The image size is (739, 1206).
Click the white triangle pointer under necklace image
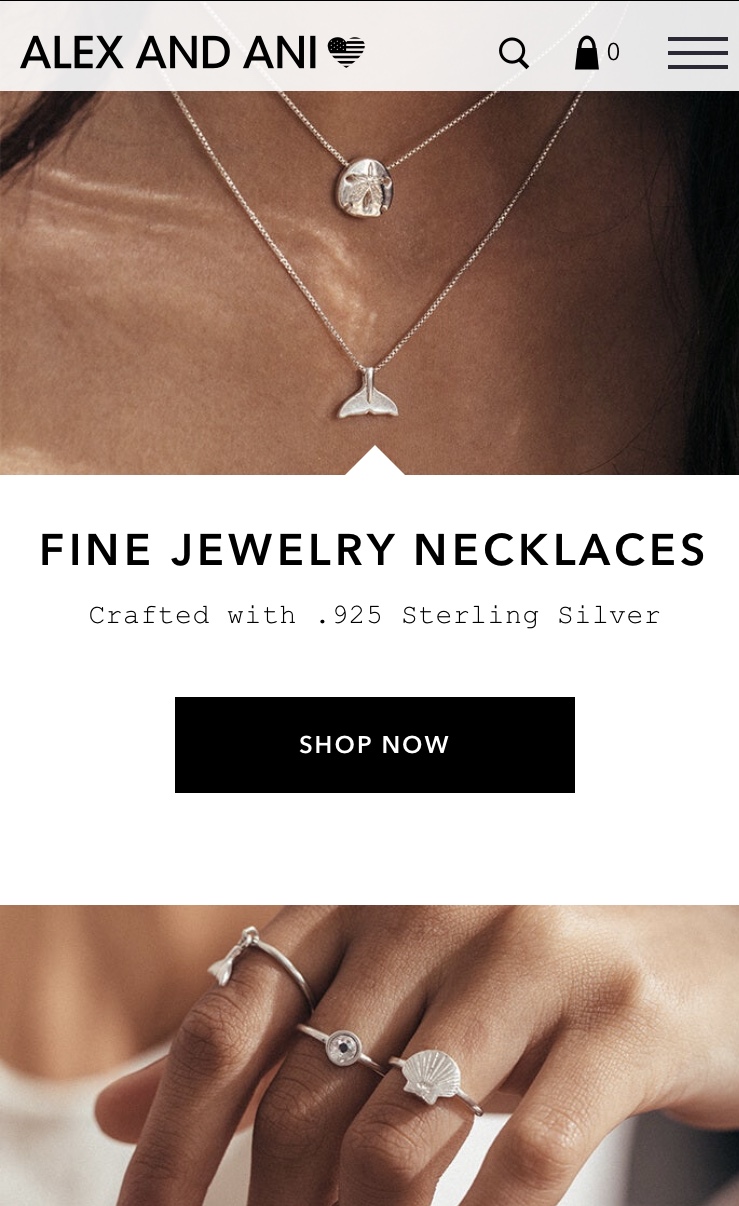point(375,461)
